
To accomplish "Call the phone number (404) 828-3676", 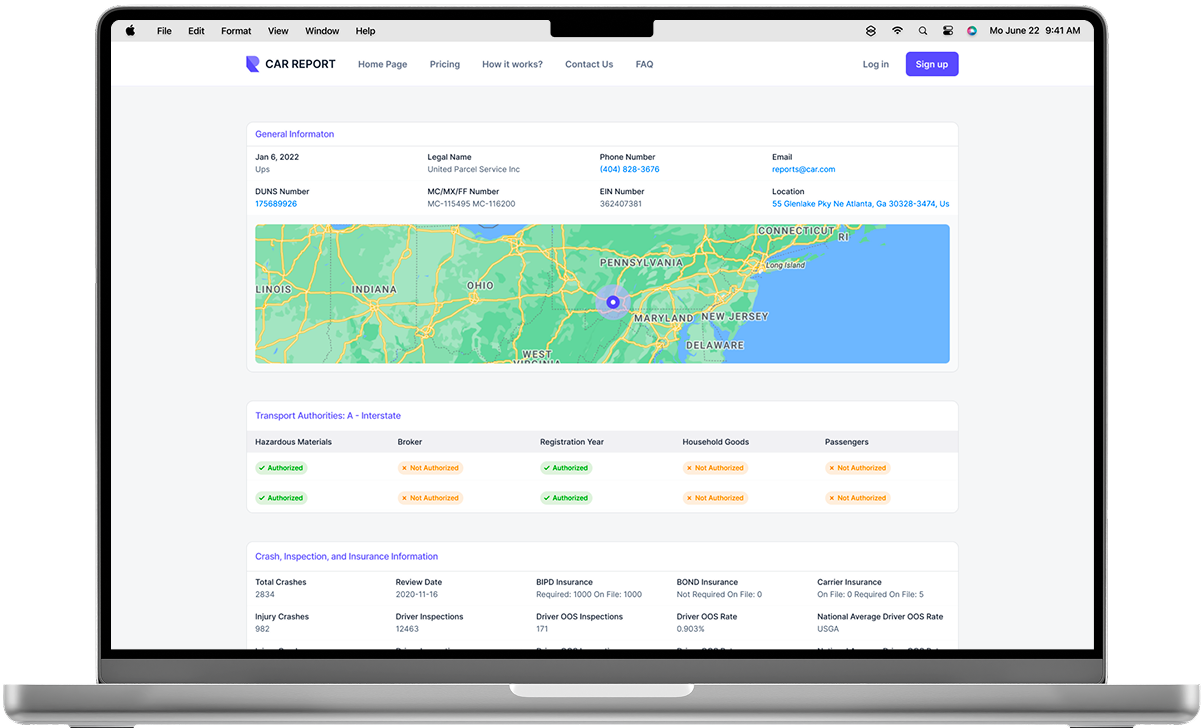I will pyautogui.click(x=629, y=170).
